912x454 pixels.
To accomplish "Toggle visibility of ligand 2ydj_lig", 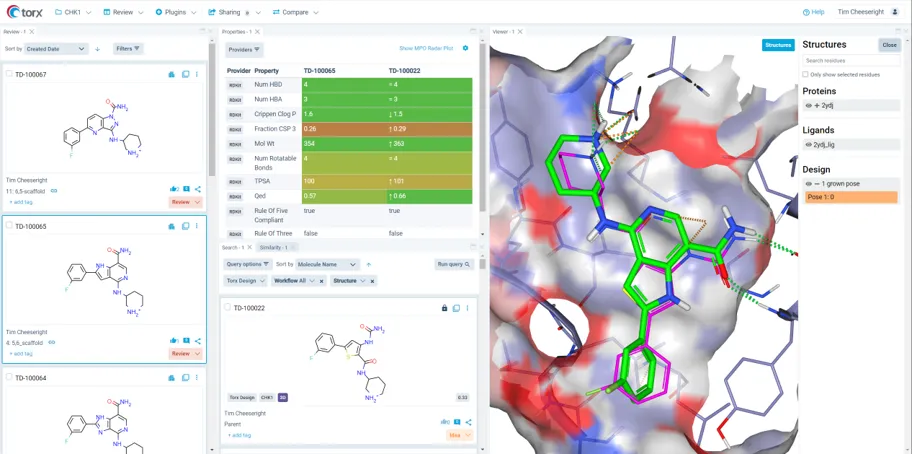I will click(x=808, y=145).
